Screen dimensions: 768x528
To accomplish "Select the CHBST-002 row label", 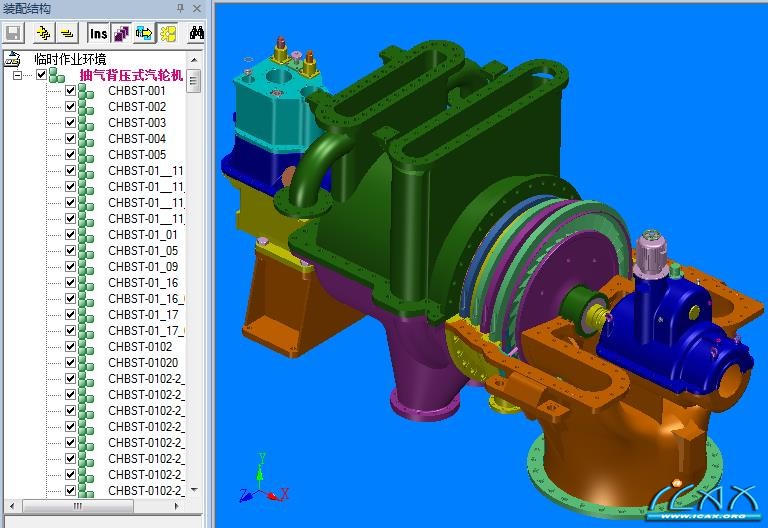I will pyautogui.click(x=137, y=107).
